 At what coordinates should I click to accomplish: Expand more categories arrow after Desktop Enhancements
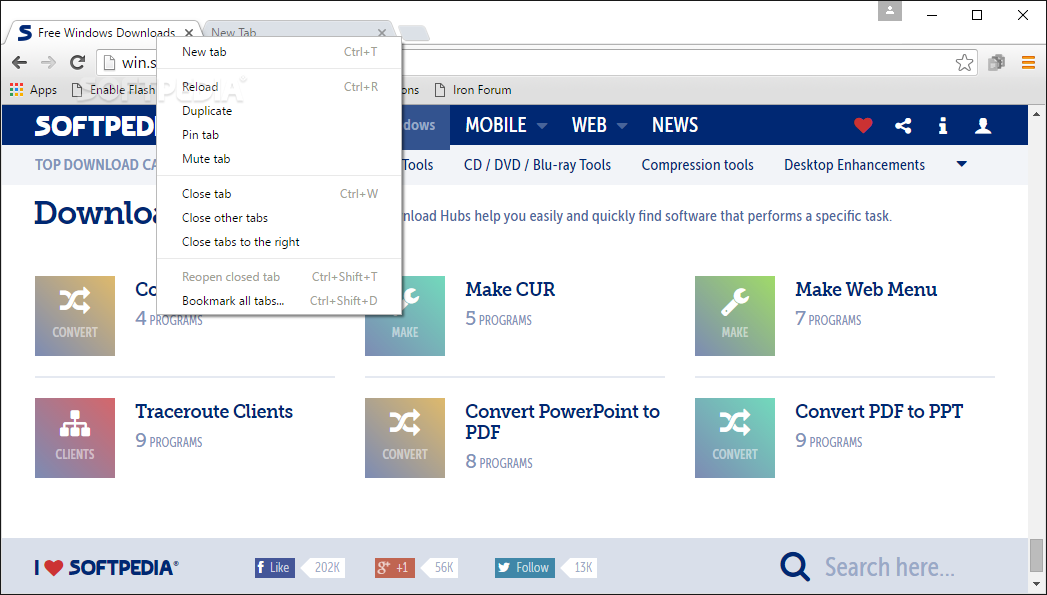(x=962, y=164)
